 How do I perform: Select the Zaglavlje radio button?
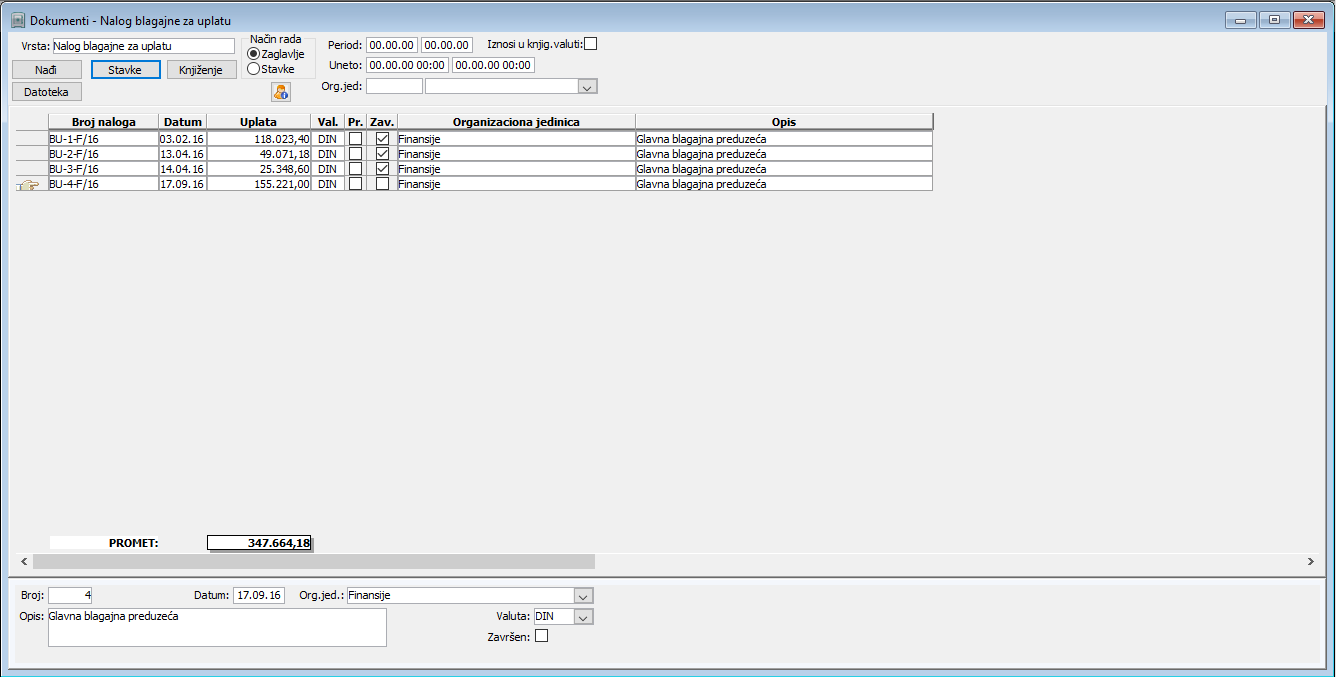[253, 54]
